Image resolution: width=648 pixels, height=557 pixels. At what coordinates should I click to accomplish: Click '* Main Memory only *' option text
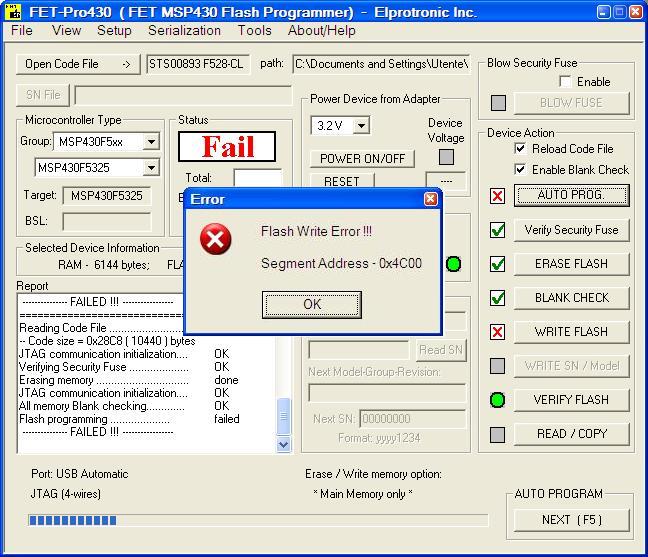click(x=363, y=494)
